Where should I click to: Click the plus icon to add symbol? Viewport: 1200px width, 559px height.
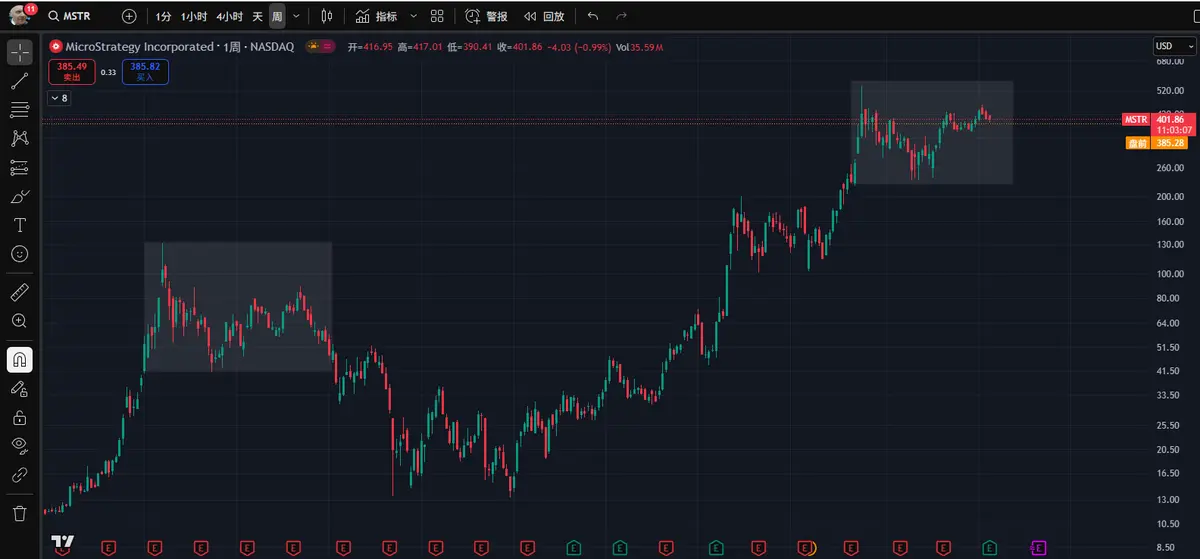point(129,16)
